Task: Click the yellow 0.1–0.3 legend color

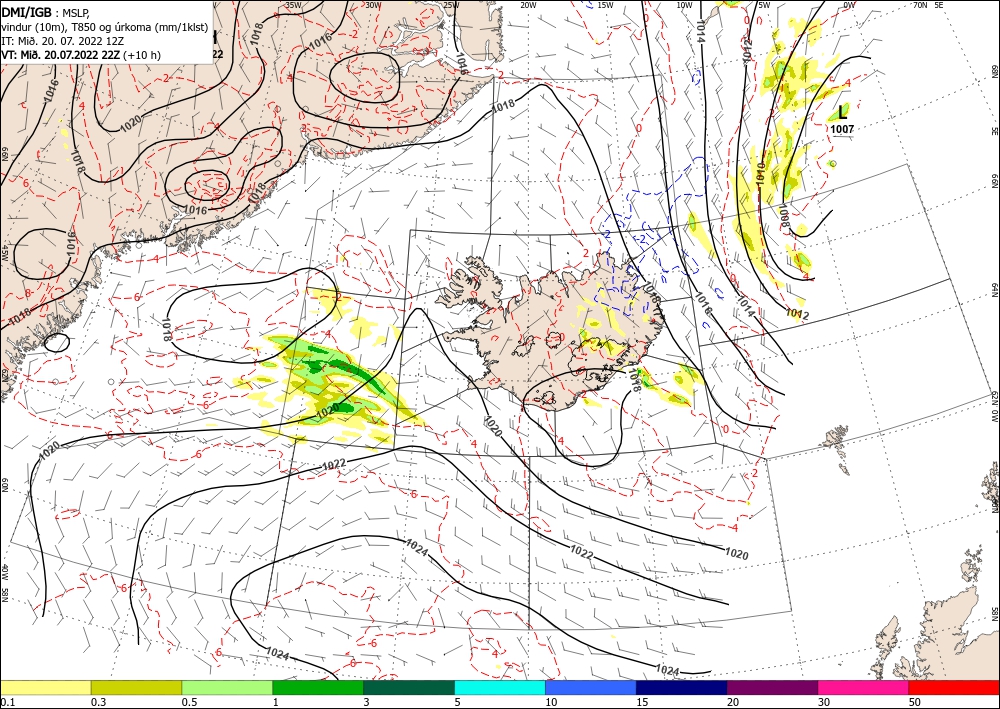Action: [x=45, y=687]
